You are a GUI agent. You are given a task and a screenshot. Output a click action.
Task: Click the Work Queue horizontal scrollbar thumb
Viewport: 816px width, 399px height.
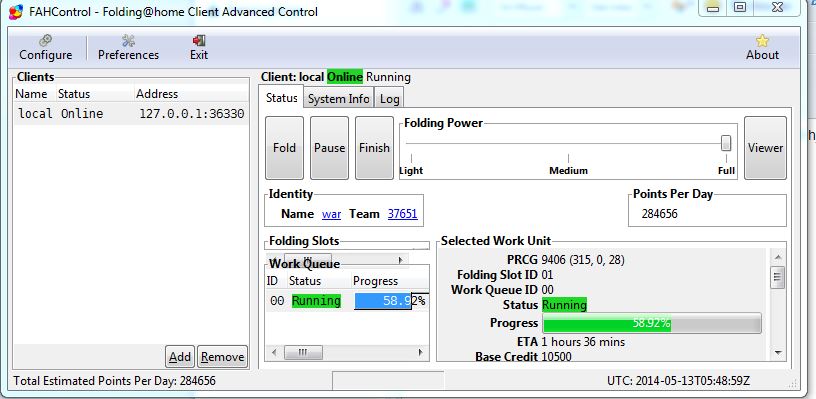tap(303, 353)
